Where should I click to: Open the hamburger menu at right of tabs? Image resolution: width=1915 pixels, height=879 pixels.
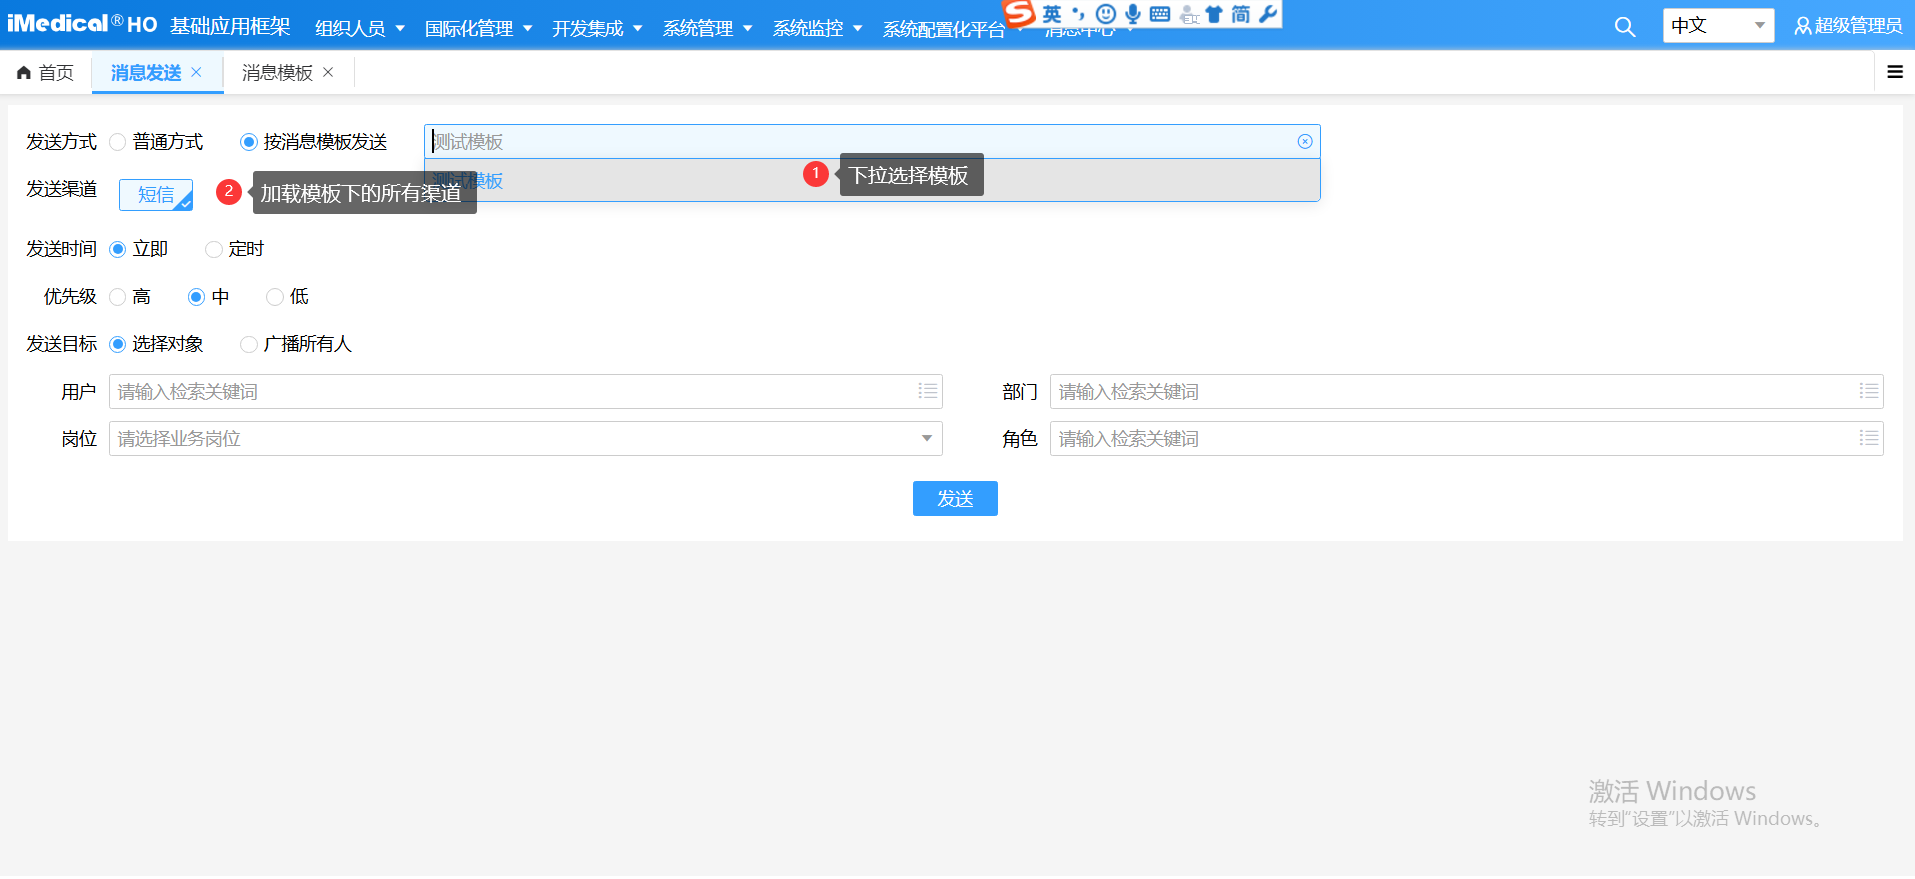pos(1894,72)
